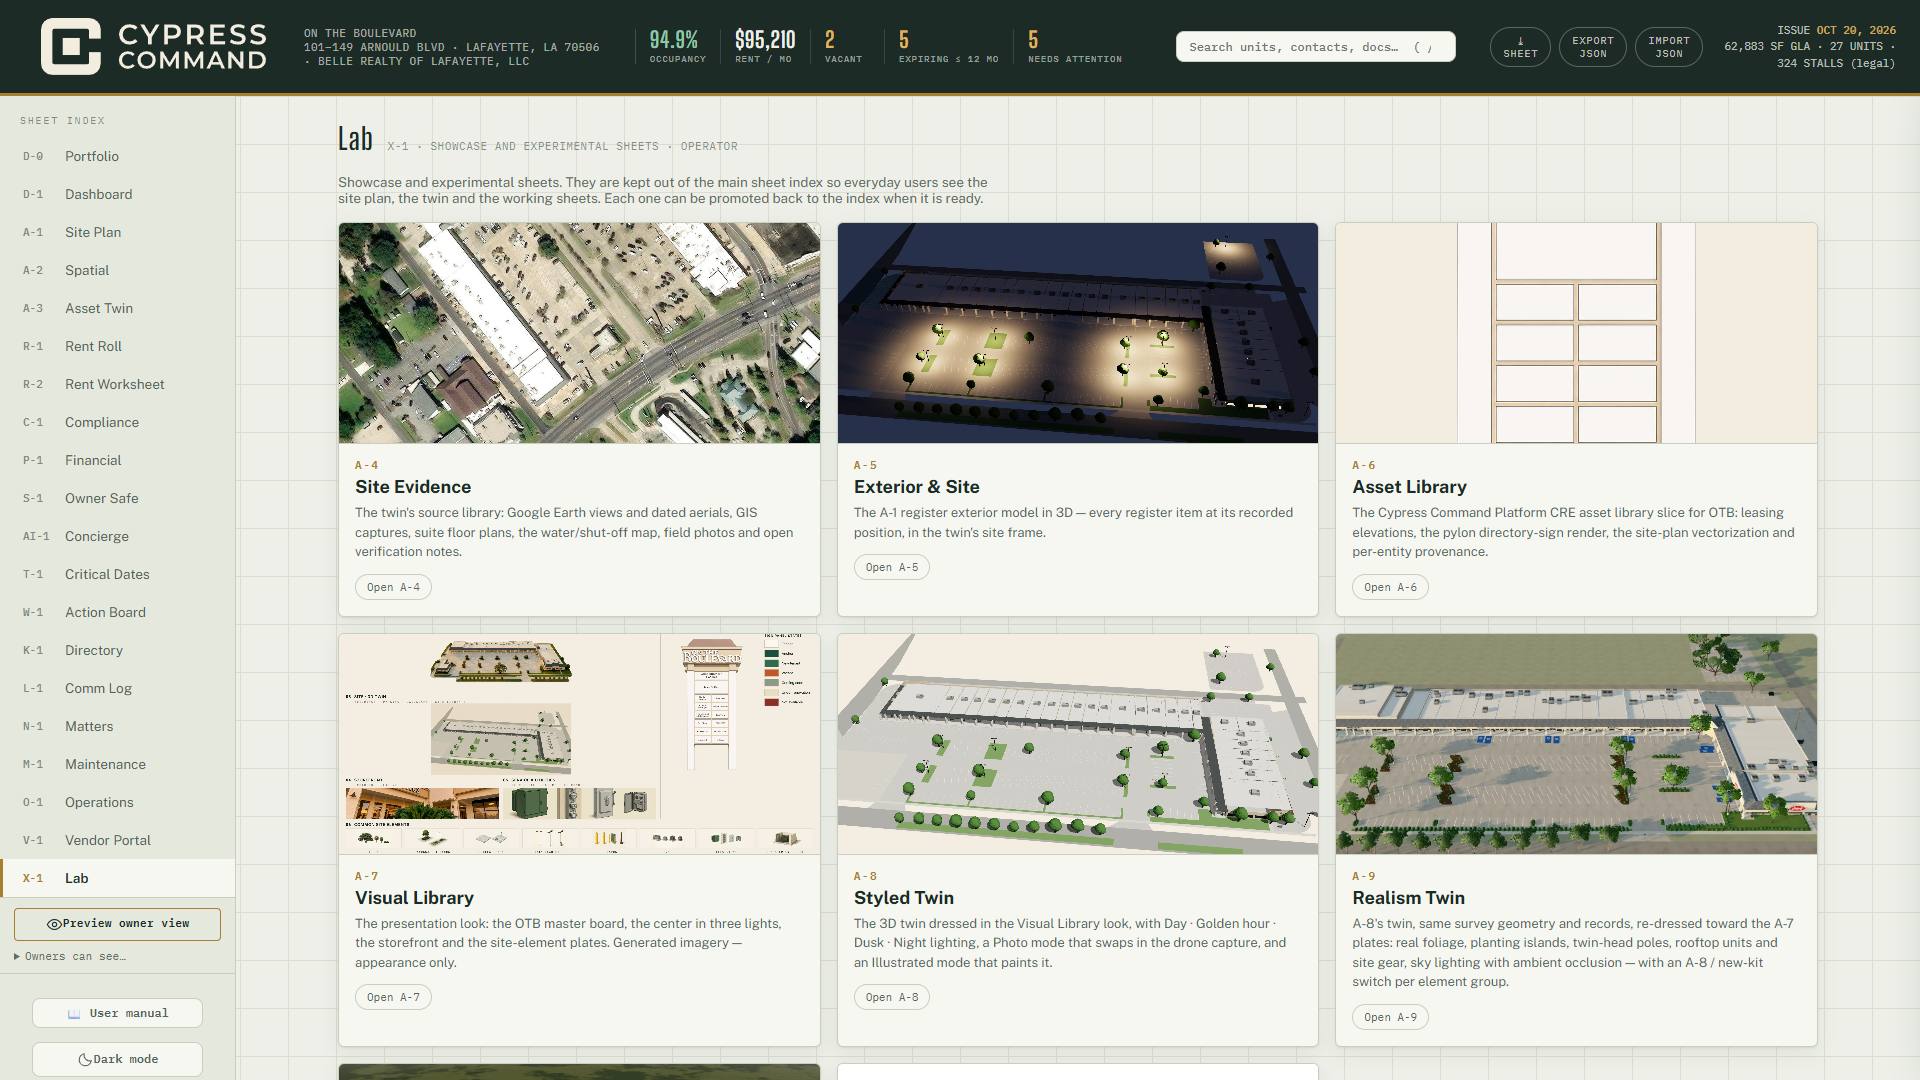Select Rent Worksheet in the sheet index

118,384
